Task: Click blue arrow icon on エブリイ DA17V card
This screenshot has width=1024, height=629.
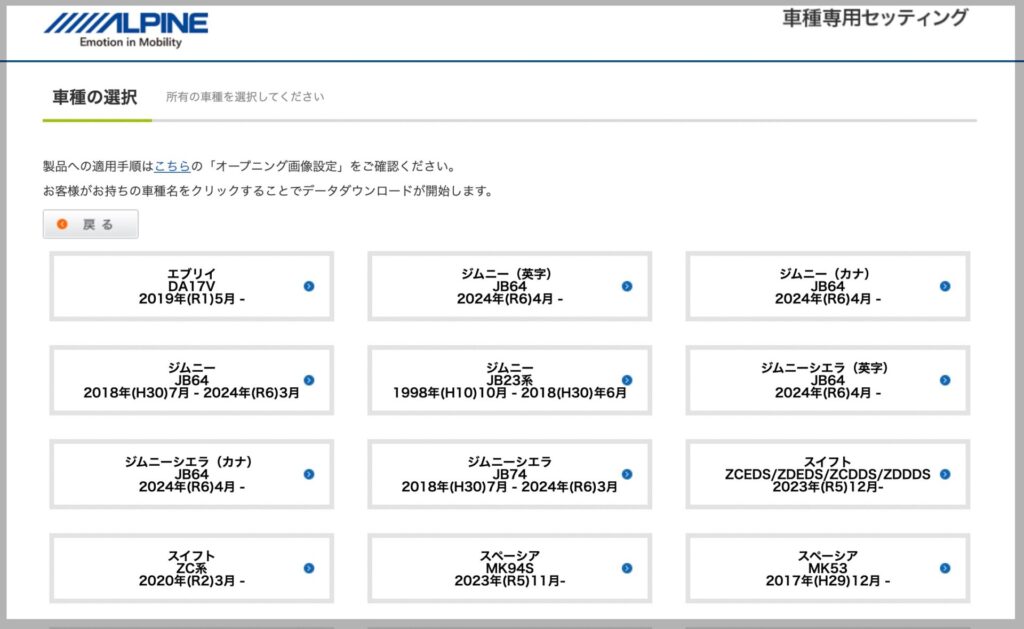Action: click(x=309, y=286)
